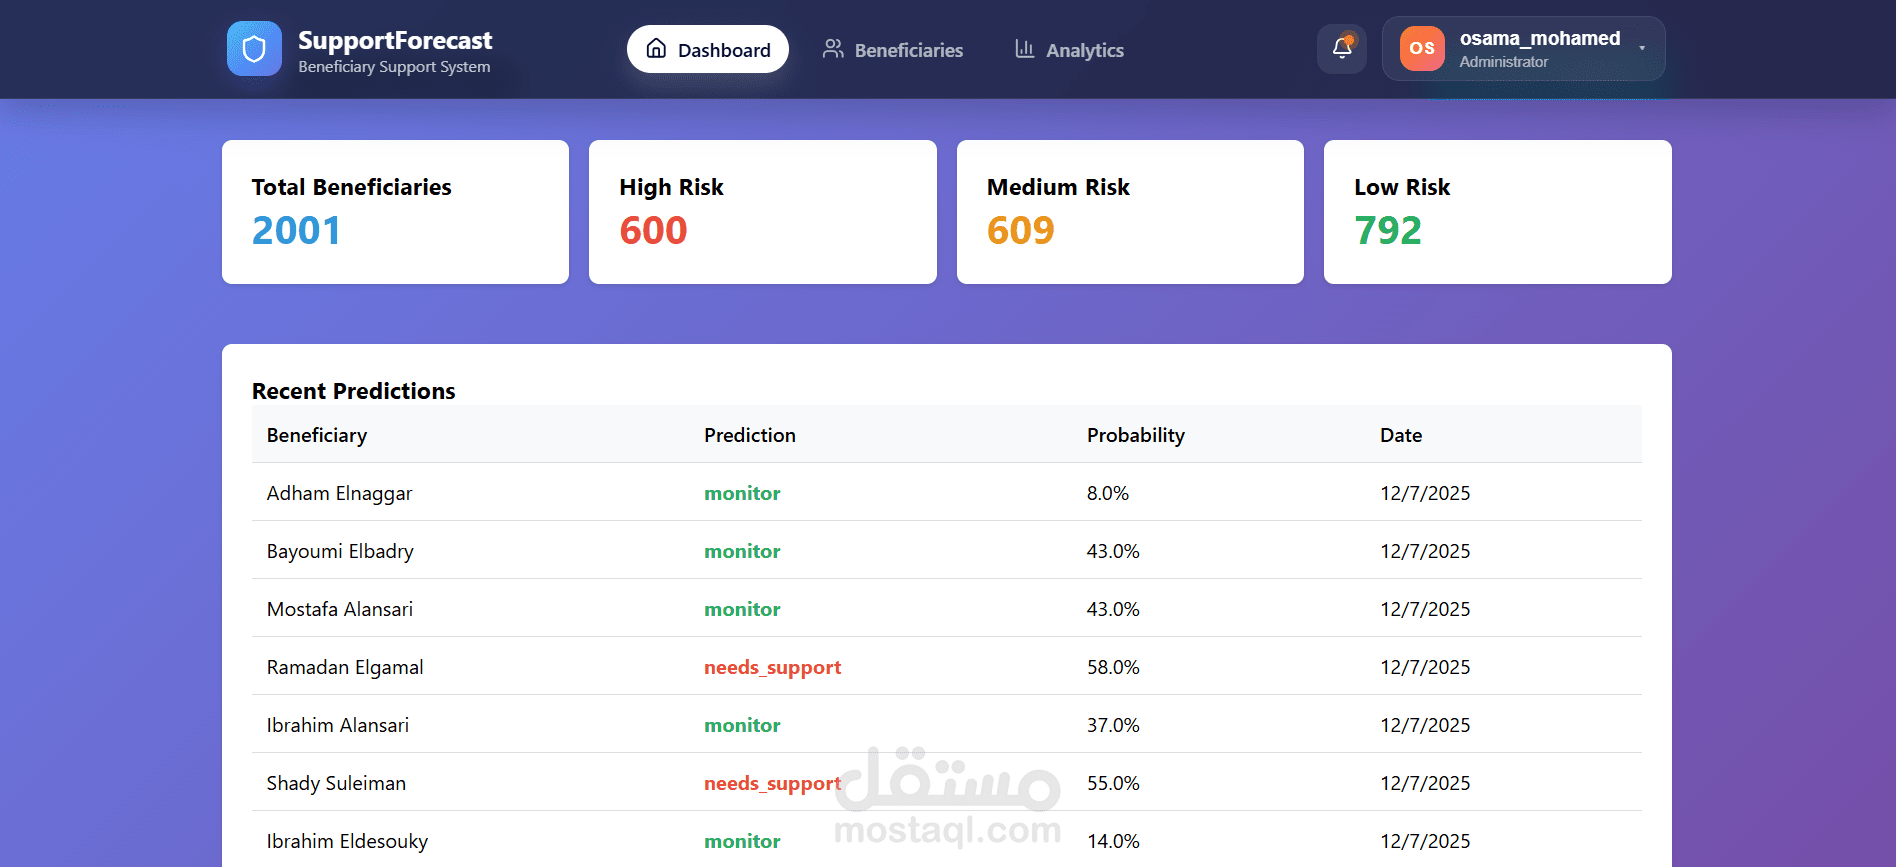Open the Low Risk card
1897x867 pixels.
pyautogui.click(x=1498, y=212)
